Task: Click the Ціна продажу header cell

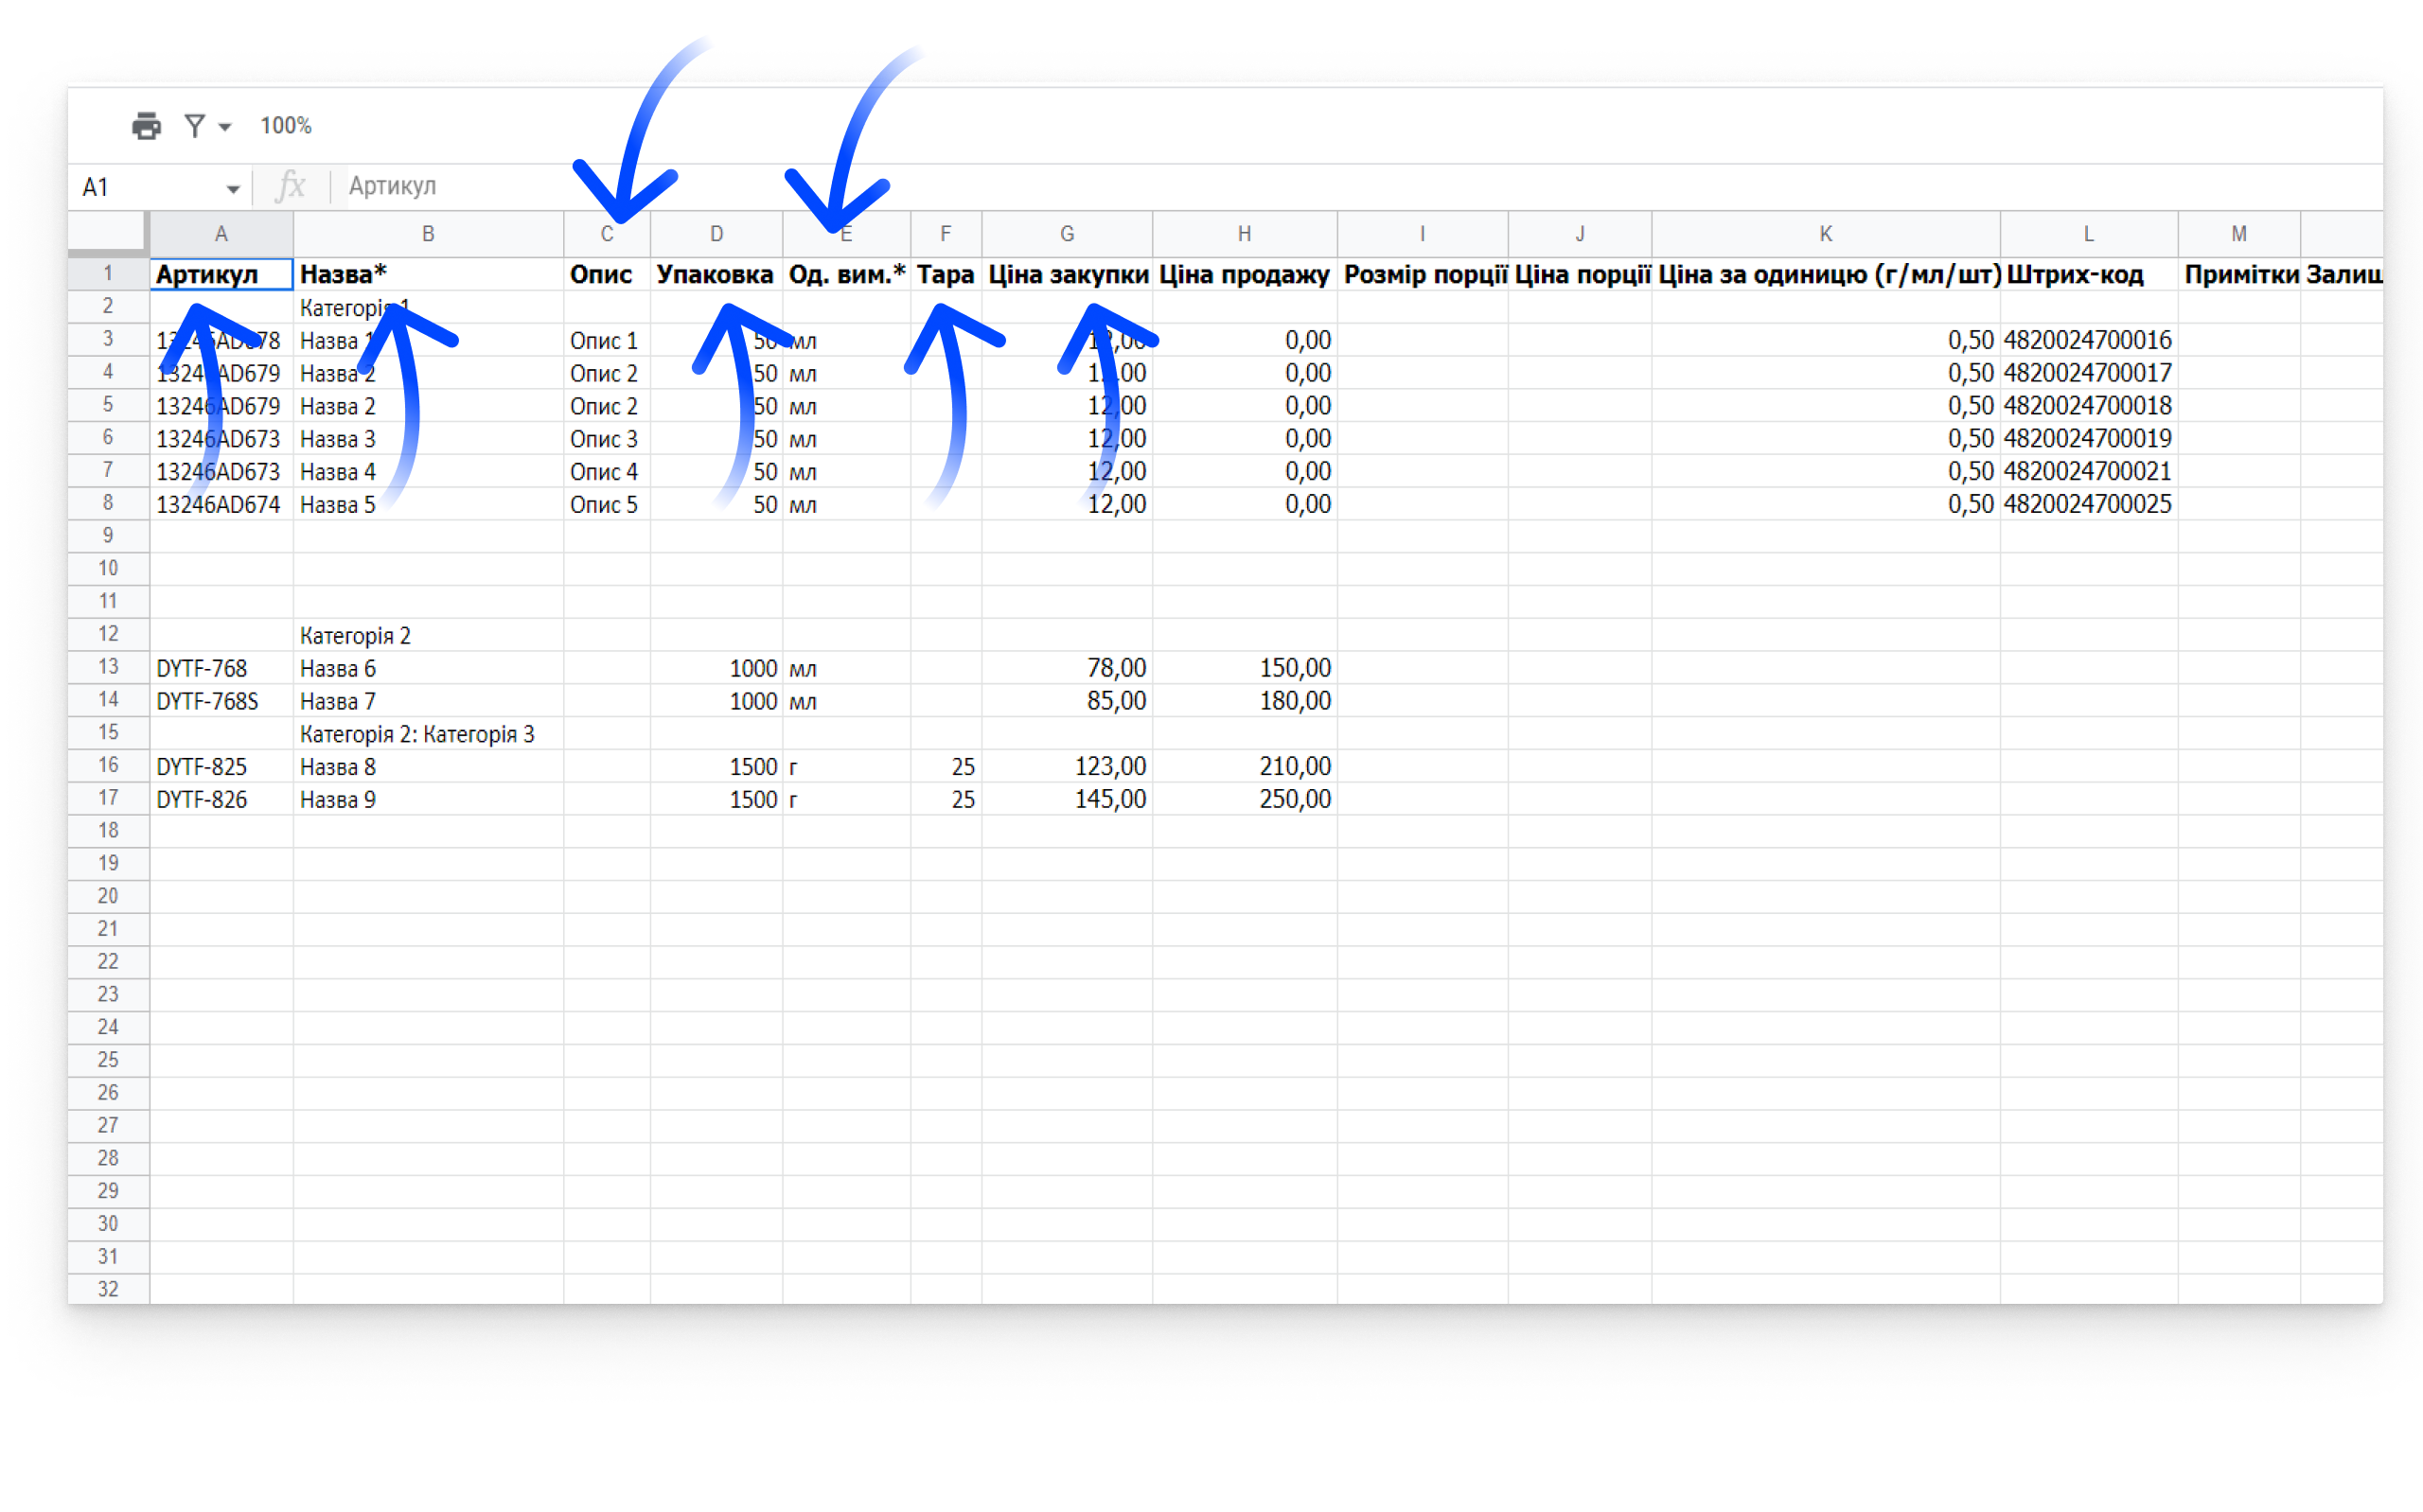Action: coord(1244,274)
